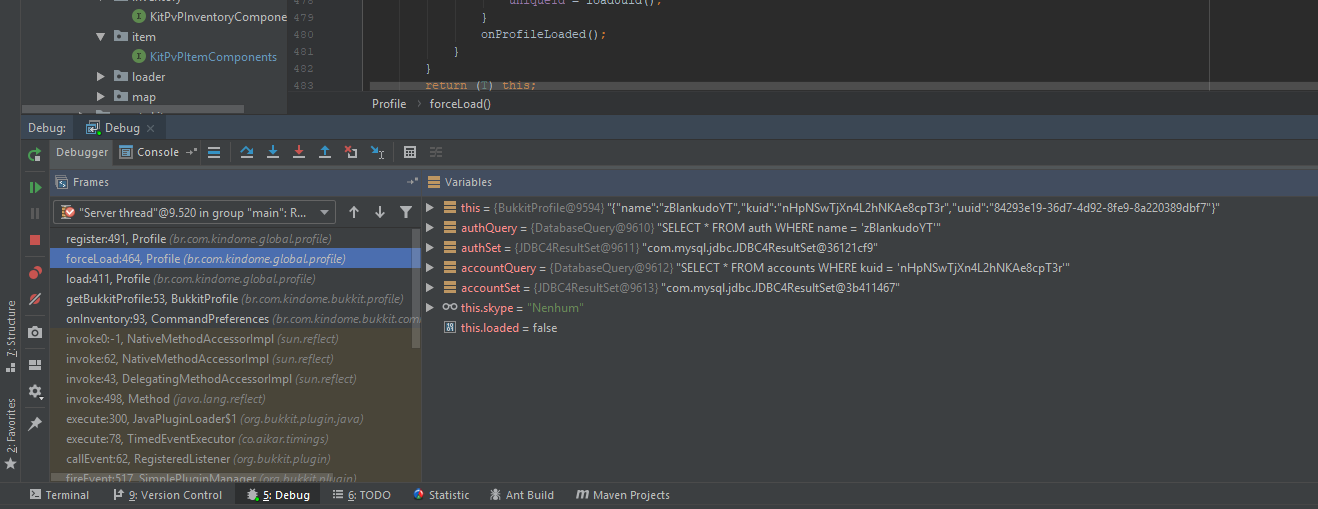Image resolution: width=1318 pixels, height=509 pixels.
Task: Click the camera thread dump icon
Action: pos(35,332)
